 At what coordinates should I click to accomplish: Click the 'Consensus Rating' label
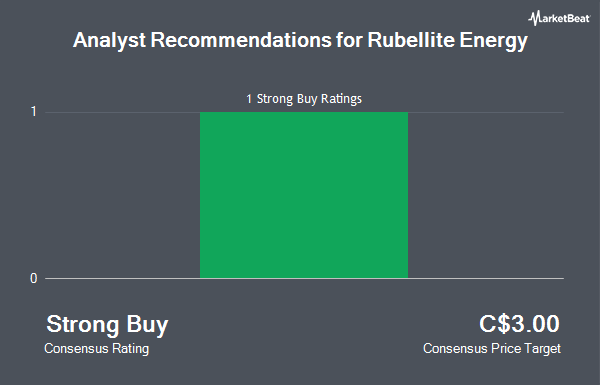coord(96,349)
